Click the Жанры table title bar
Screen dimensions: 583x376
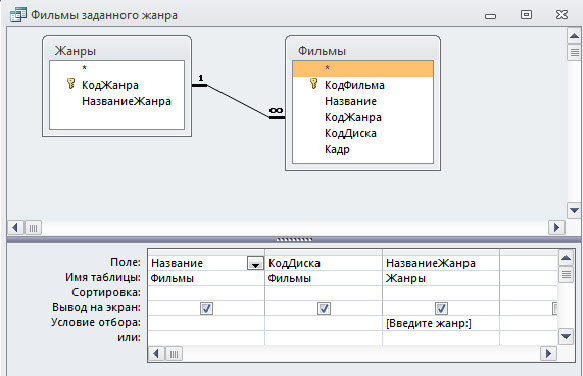[x=117, y=50]
